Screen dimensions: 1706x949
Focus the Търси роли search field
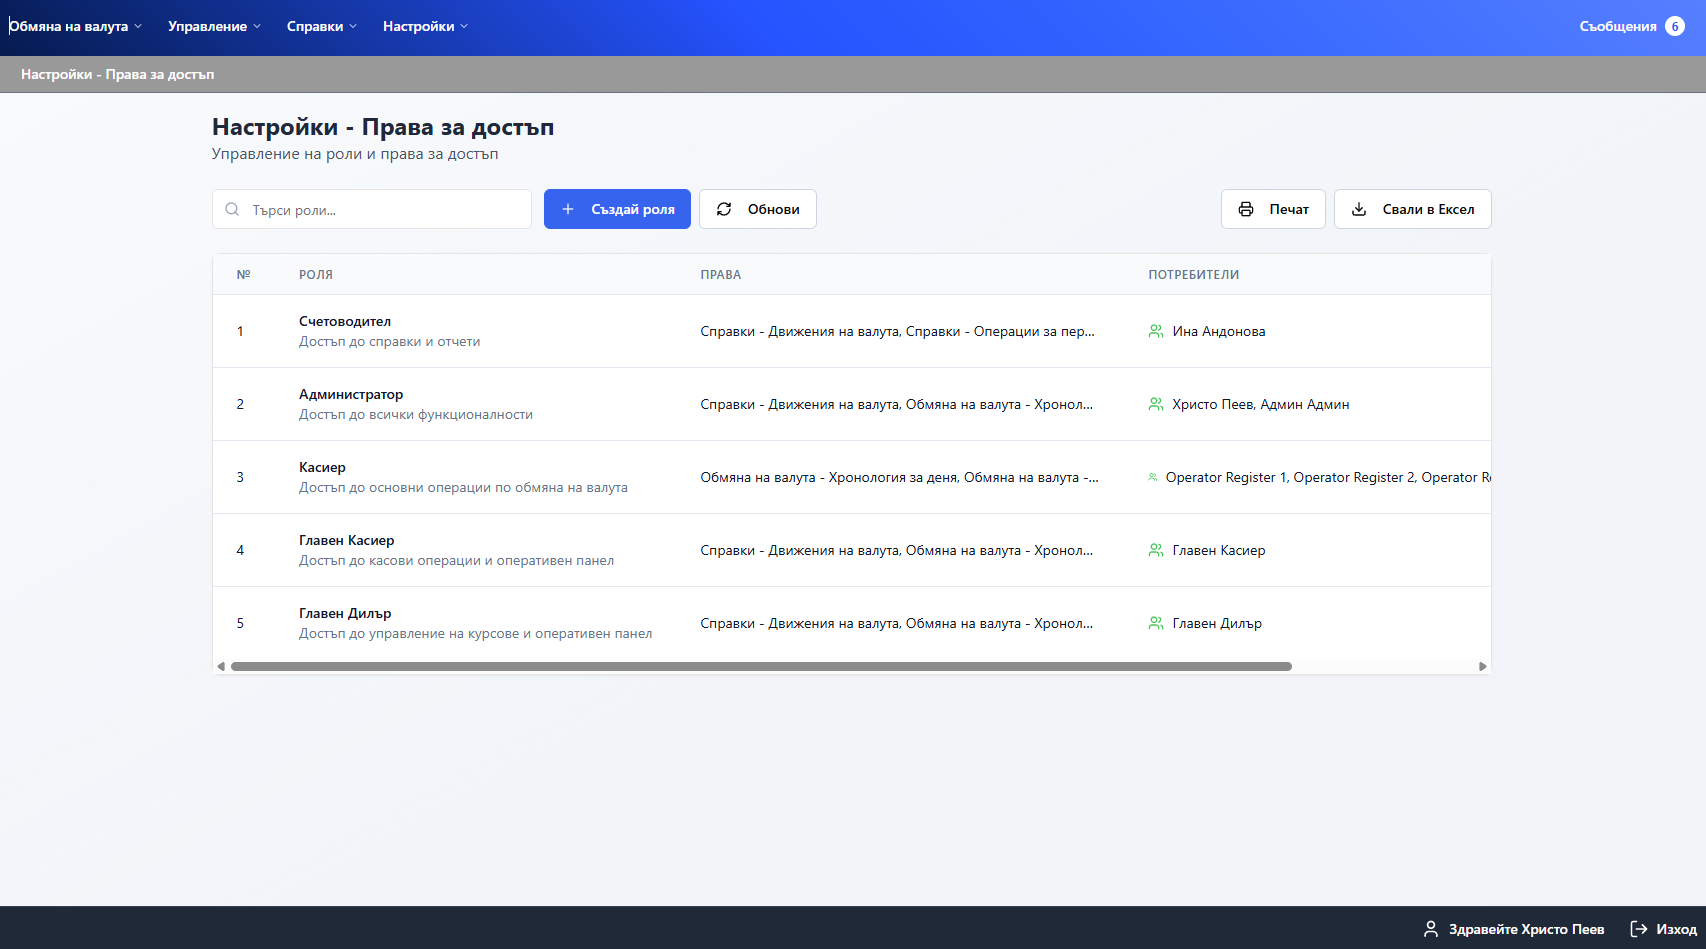pyautogui.click(x=385, y=210)
